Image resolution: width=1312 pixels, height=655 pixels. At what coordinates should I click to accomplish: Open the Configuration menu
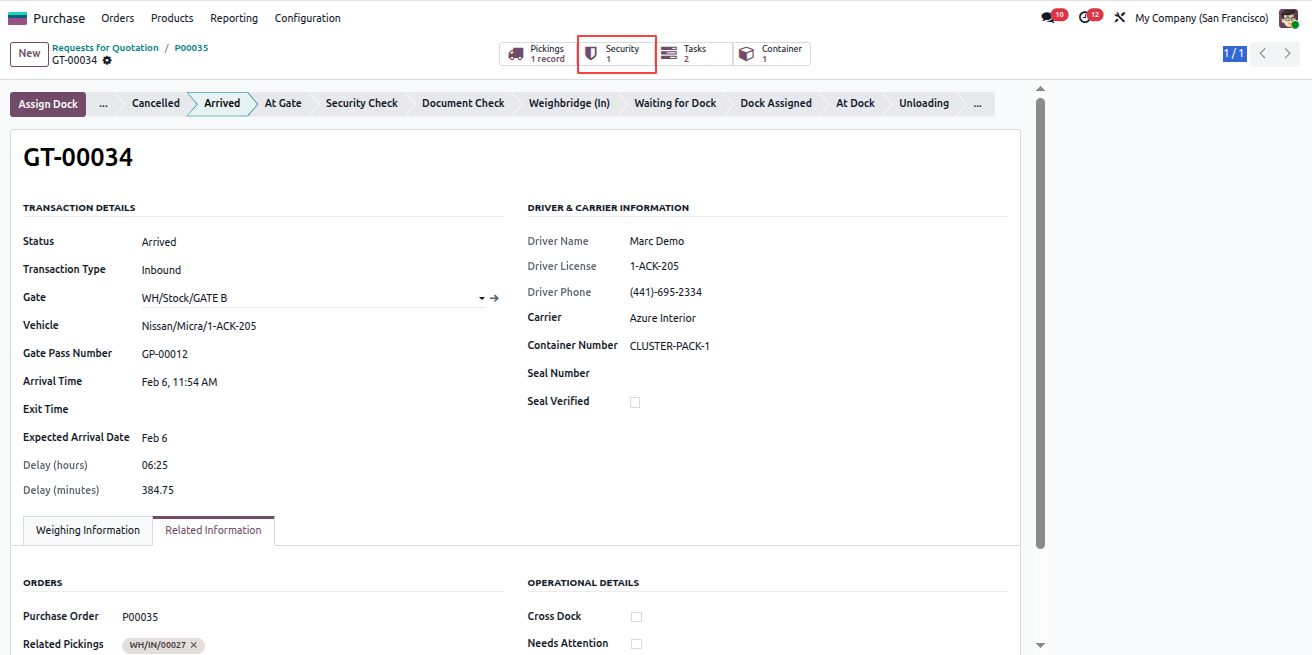[307, 18]
